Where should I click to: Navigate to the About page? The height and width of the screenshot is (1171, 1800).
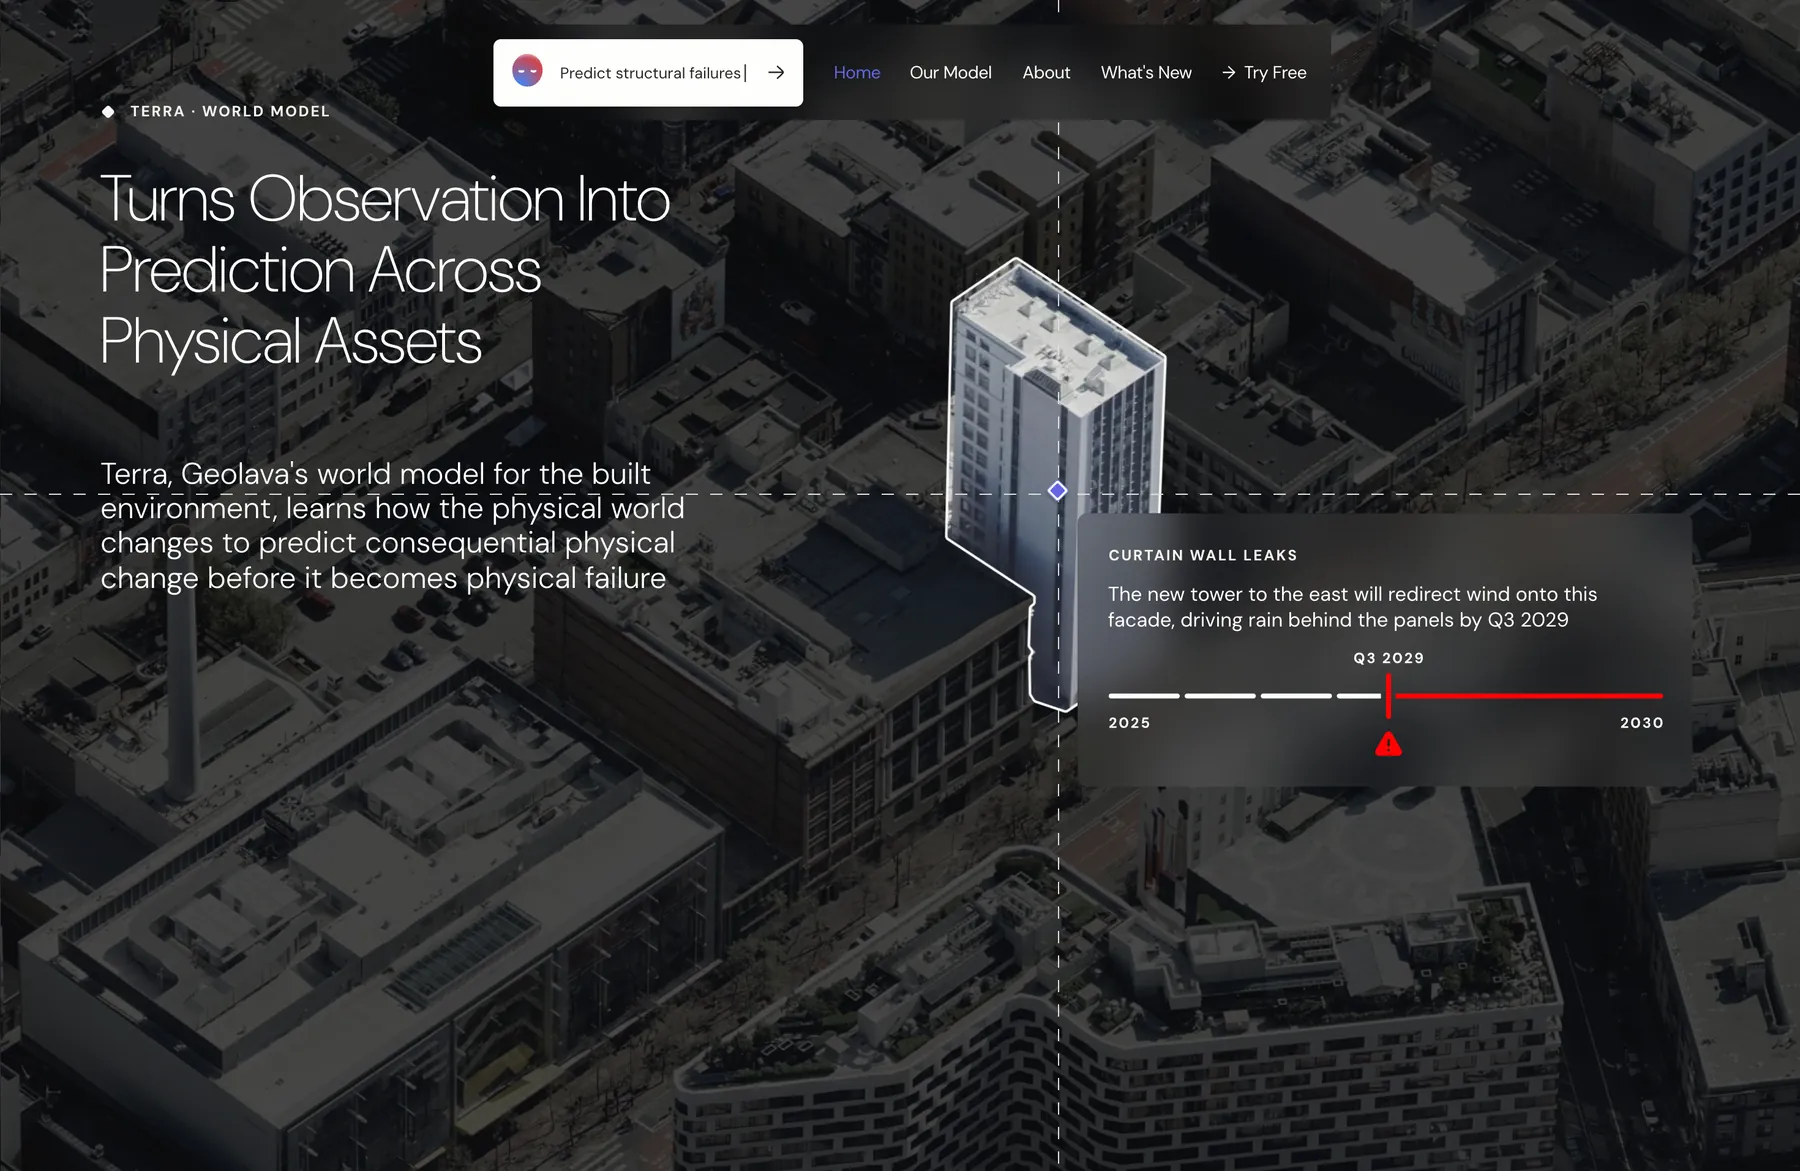(x=1046, y=72)
